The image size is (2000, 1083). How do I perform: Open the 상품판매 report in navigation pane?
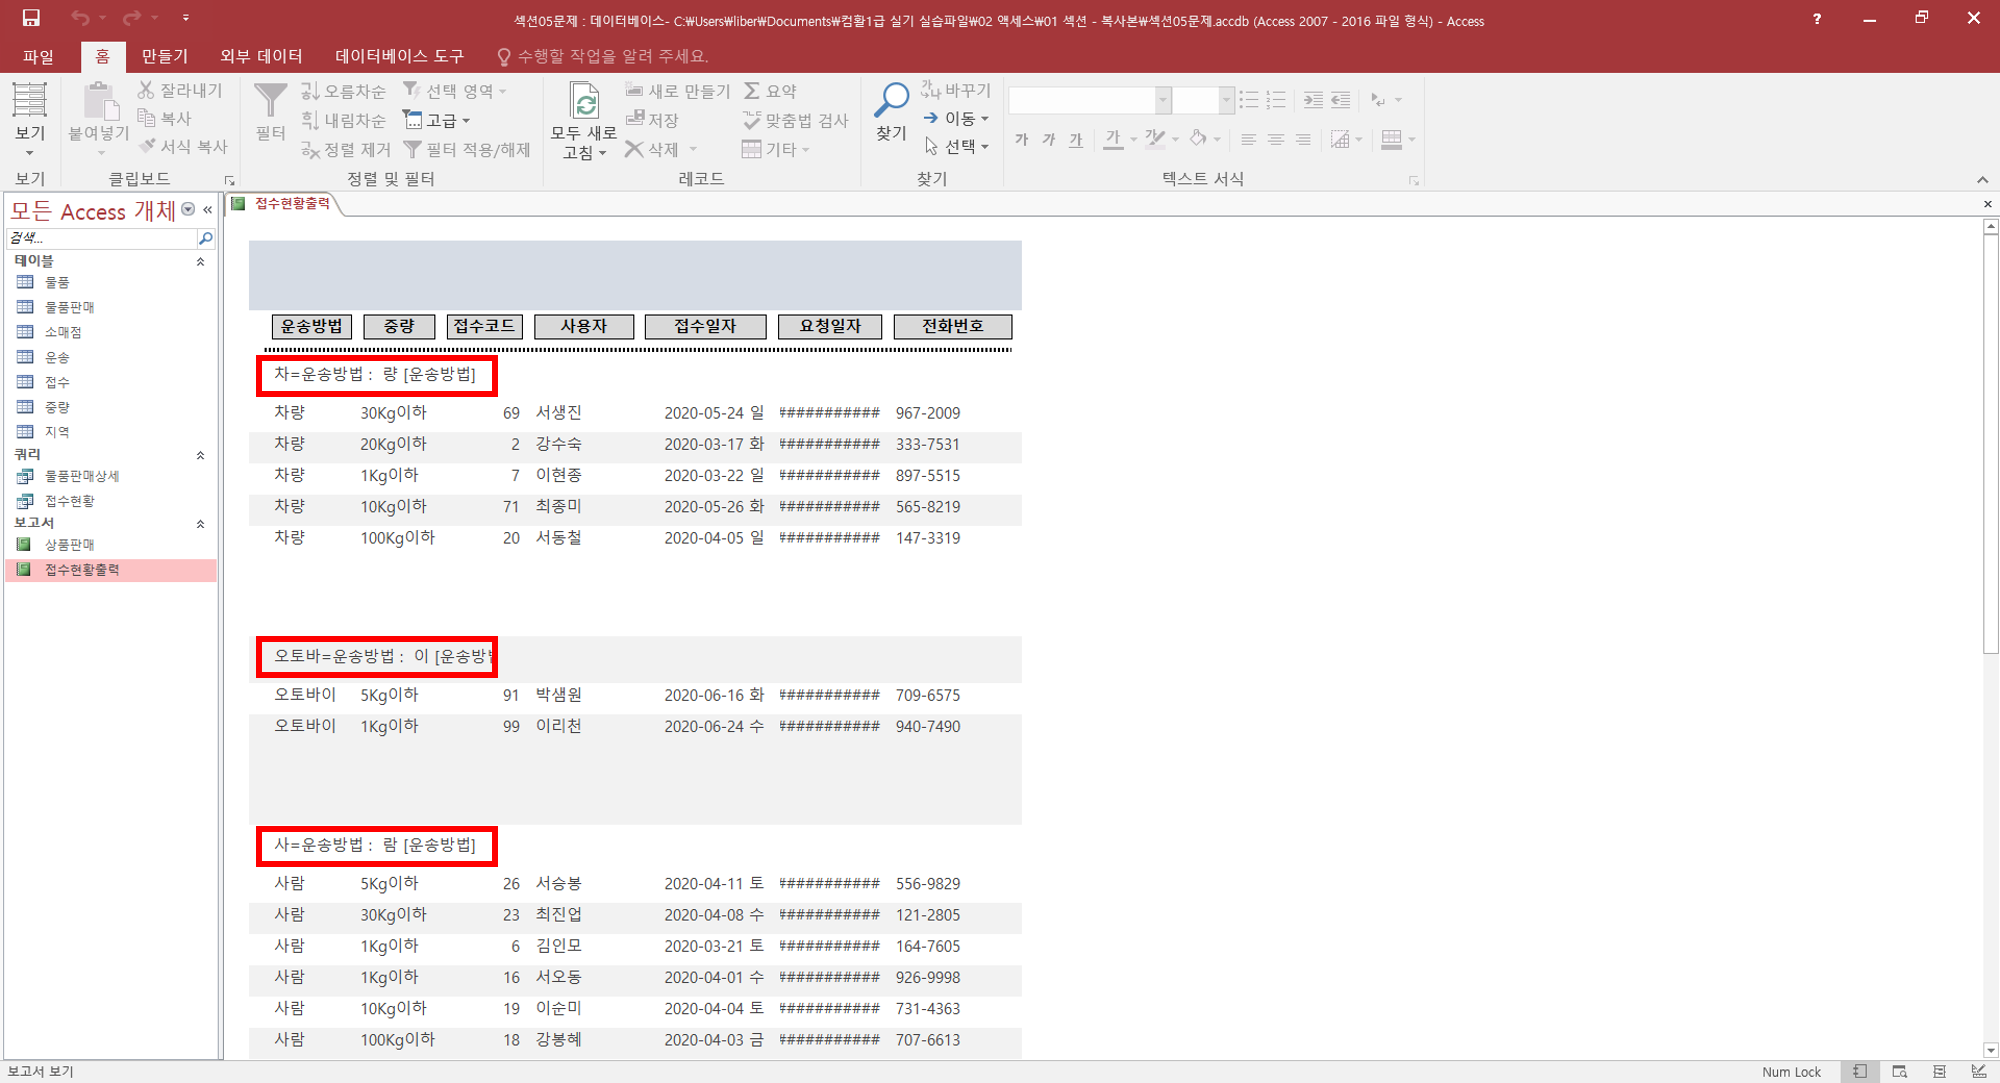click(69, 544)
